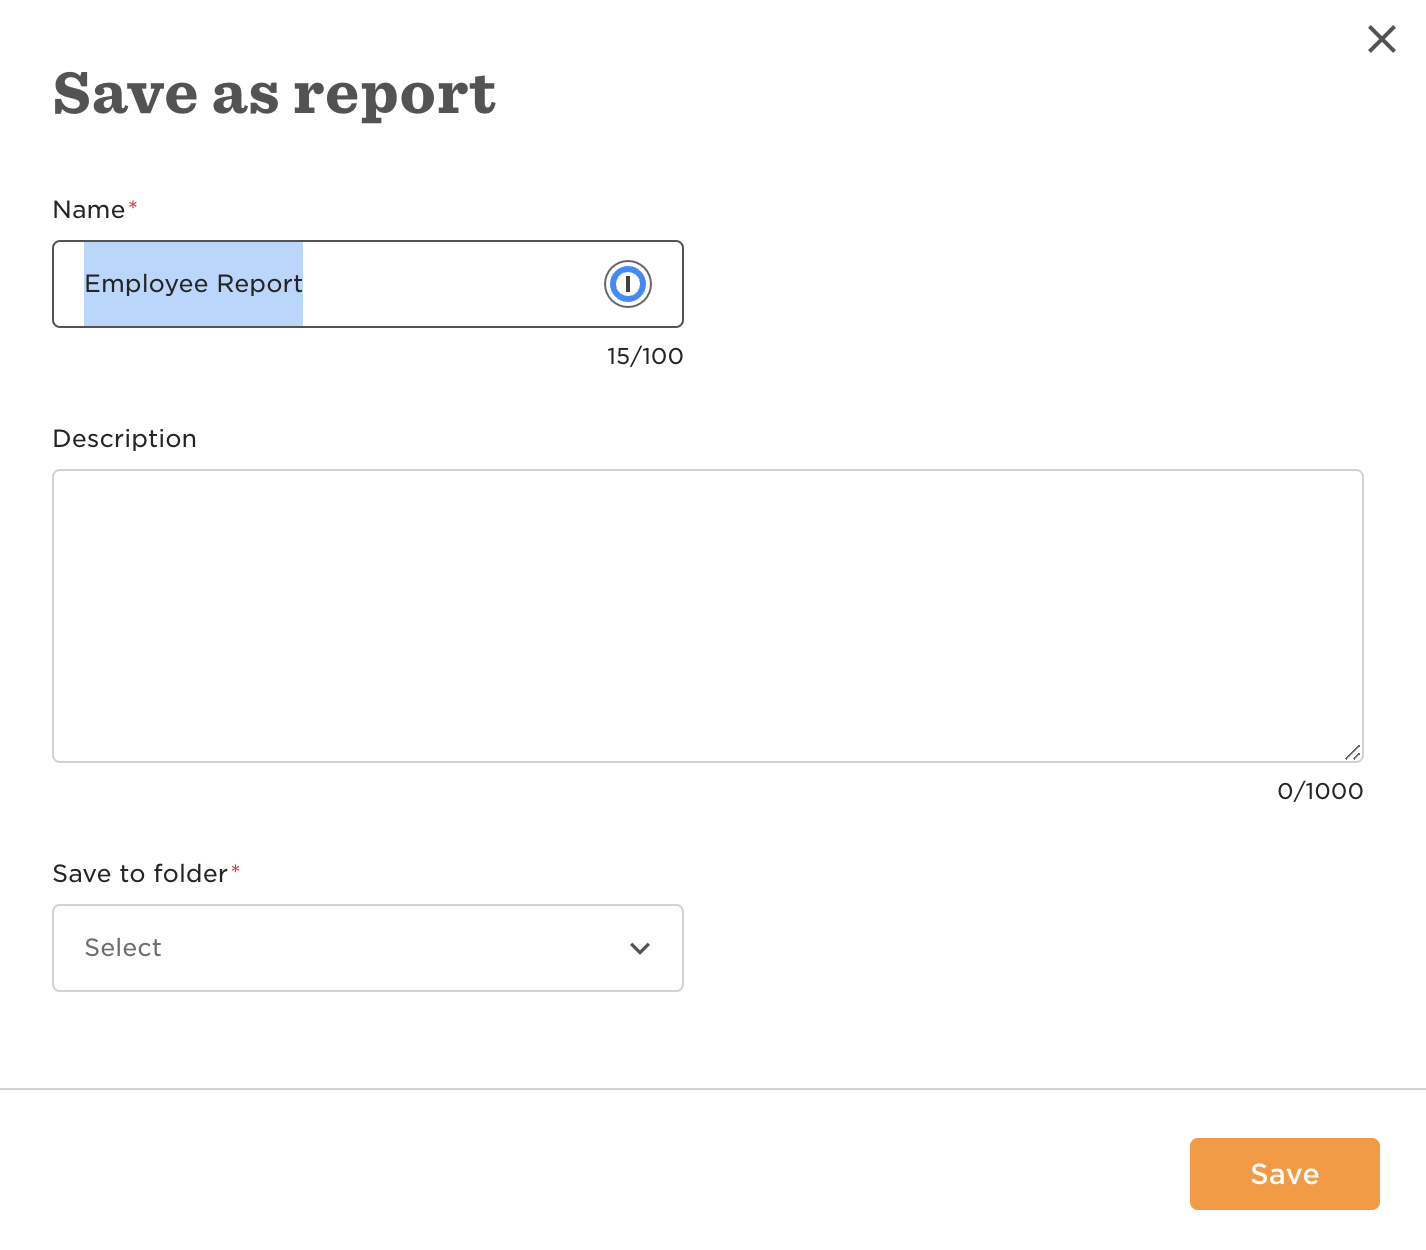Open the Save to folder dropdown

[x=367, y=948]
